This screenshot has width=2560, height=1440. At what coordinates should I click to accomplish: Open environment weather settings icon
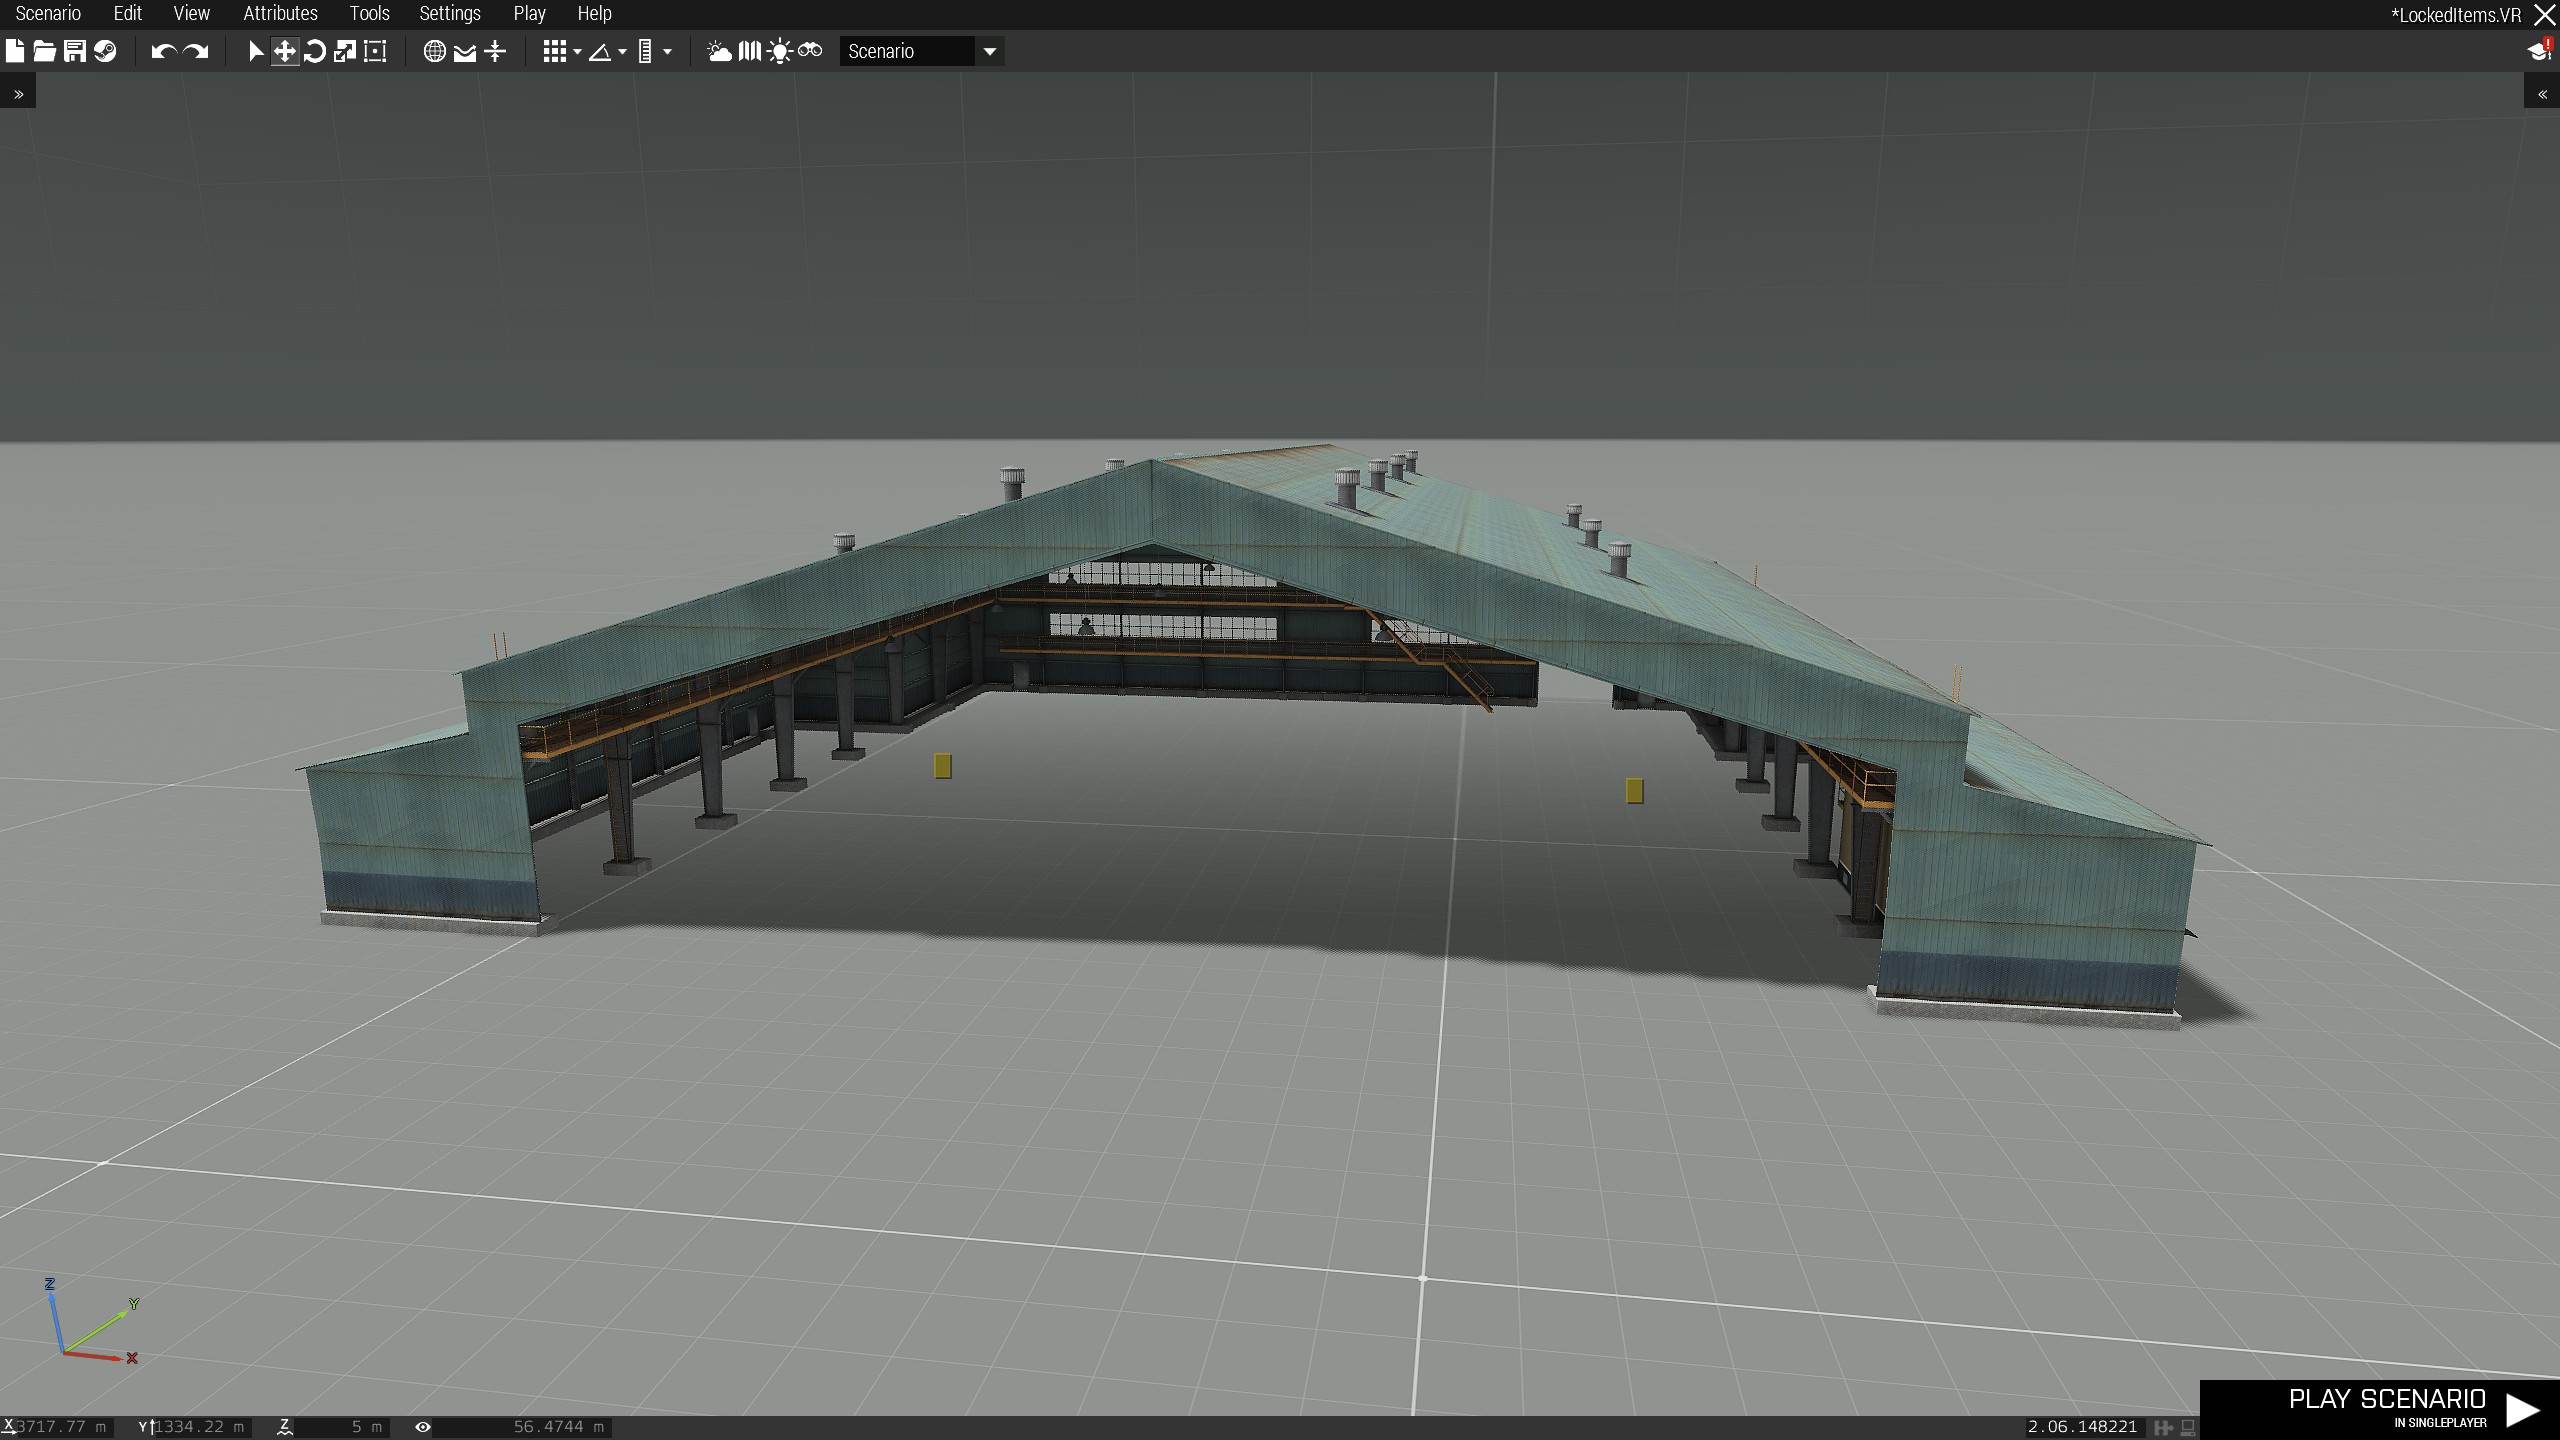click(x=720, y=51)
